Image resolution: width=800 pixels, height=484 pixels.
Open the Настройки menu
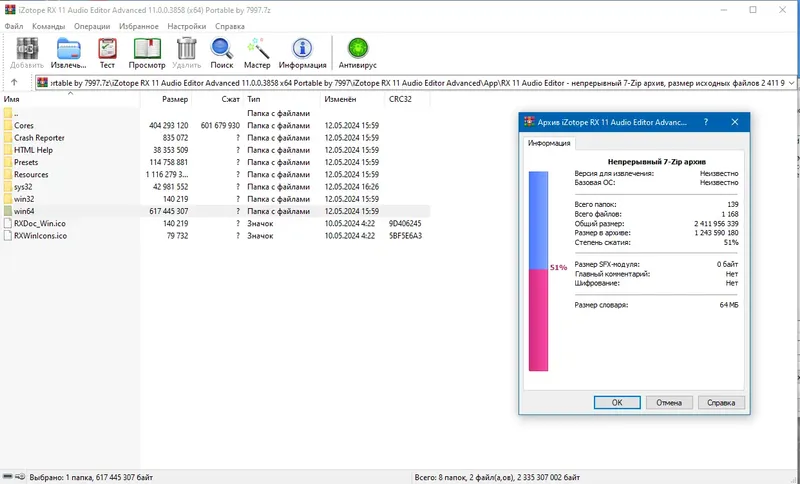(187, 26)
